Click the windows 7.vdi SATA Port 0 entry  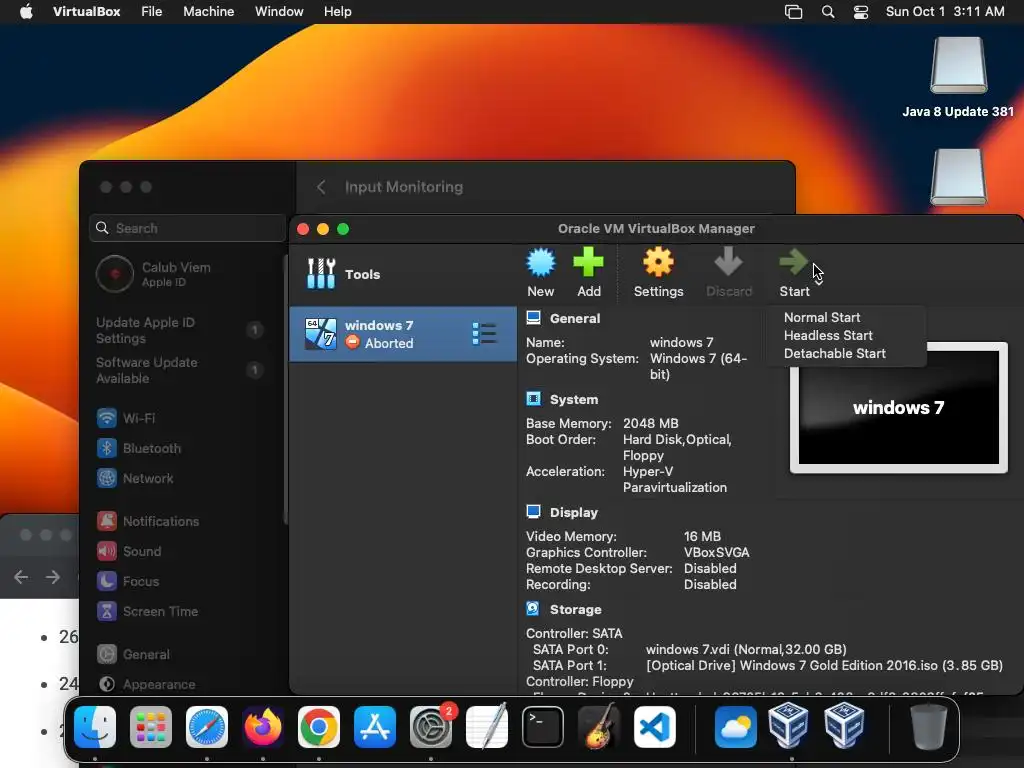click(x=746, y=649)
